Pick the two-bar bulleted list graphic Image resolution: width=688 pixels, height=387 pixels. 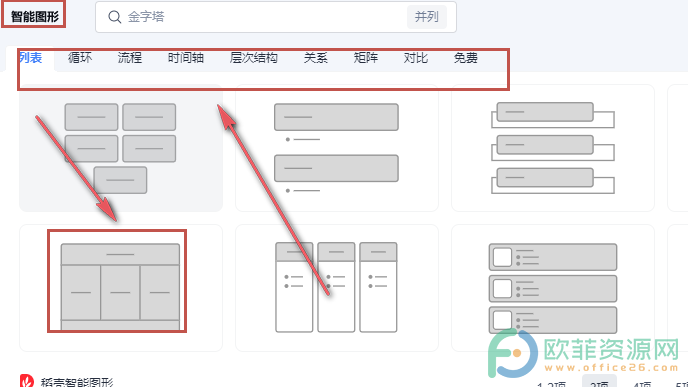tap(337, 148)
